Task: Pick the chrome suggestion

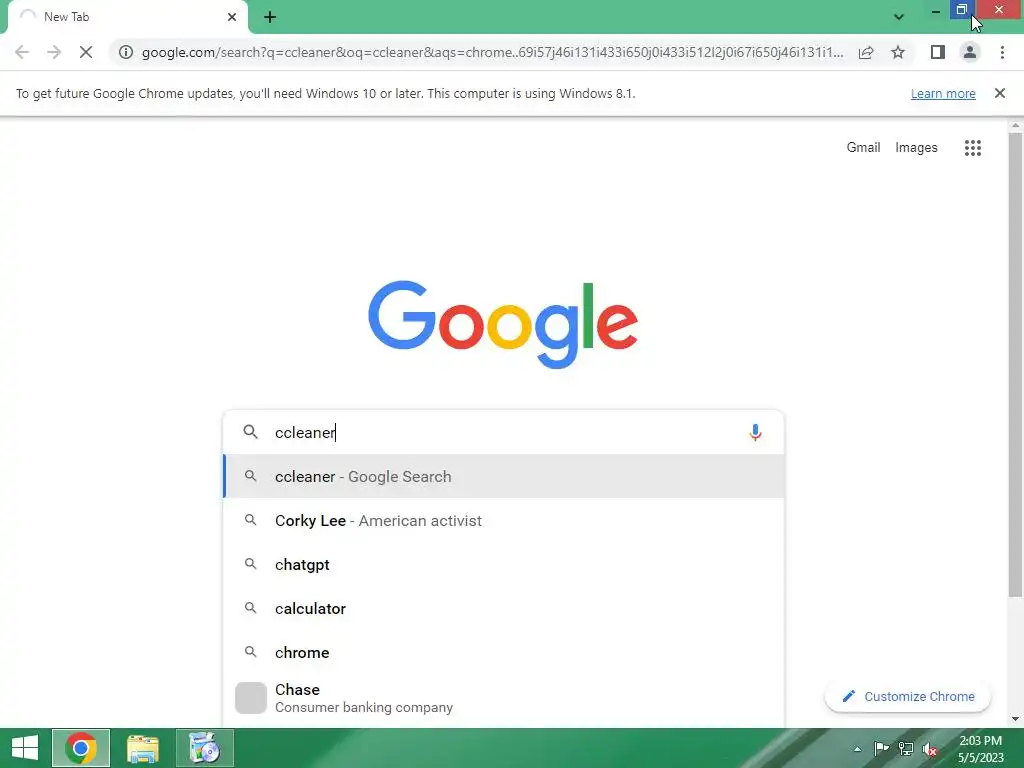Action: pos(504,652)
